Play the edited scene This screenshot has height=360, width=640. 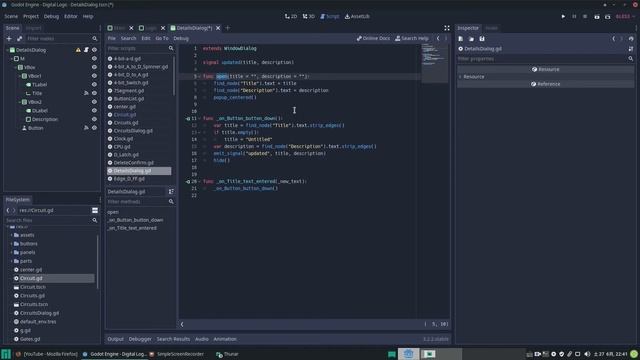pos(596,16)
